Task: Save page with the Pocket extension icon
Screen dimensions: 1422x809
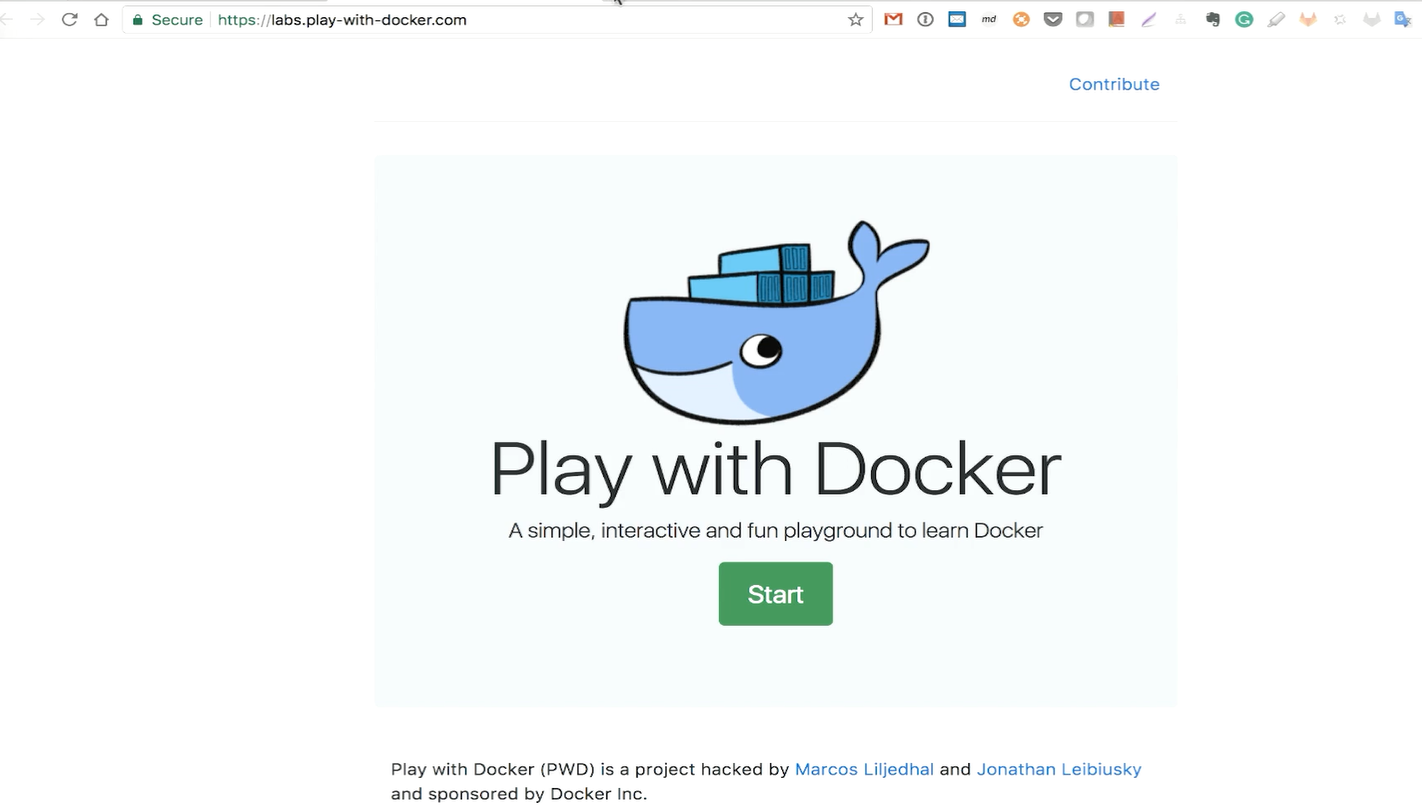Action: coord(1053,19)
